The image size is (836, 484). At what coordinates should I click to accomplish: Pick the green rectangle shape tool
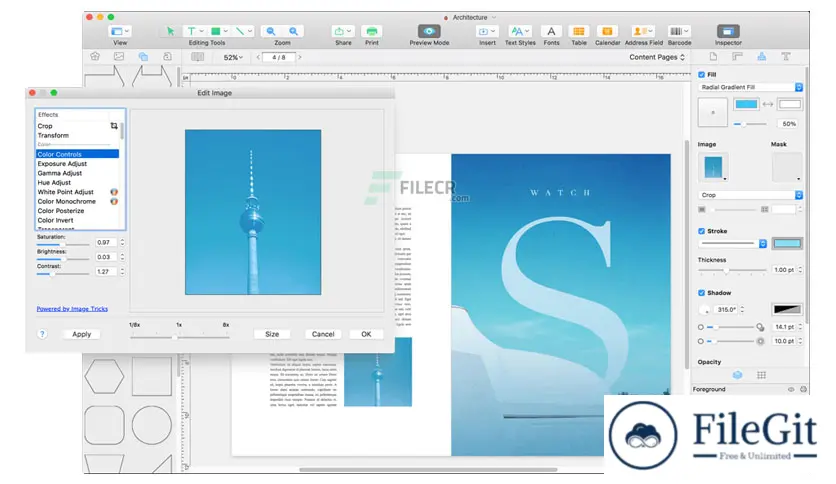216,31
